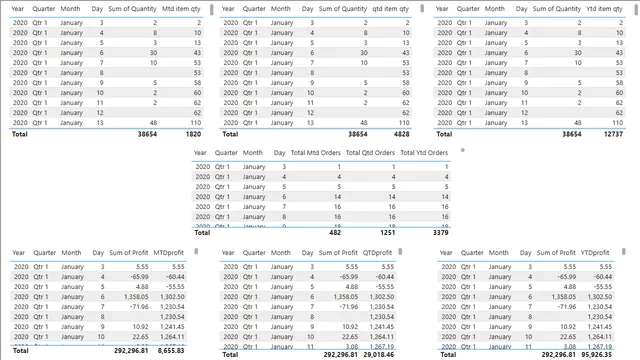Click Sum of Profit header in YTDprofit table
640x360 pixels.
(x=556, y=253)
